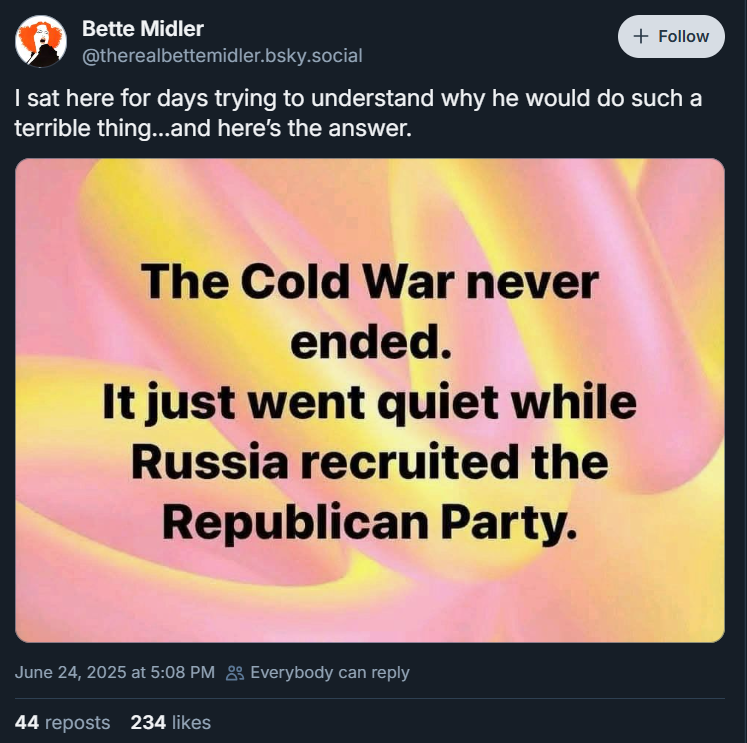Open Bette Midler's profile avatar
The image size is (747, 743).
(x=41, y=42)
